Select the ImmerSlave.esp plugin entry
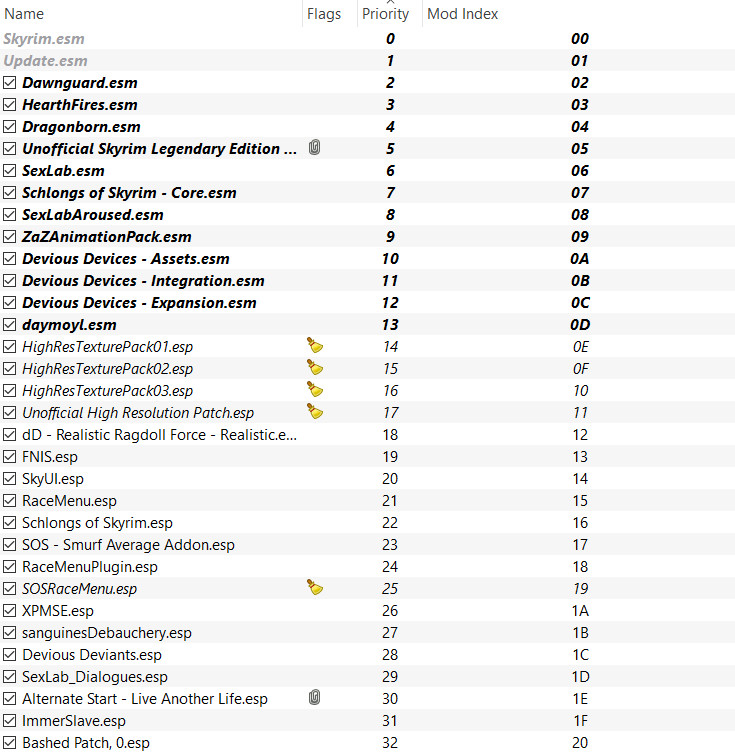 [x=74, y=721]
